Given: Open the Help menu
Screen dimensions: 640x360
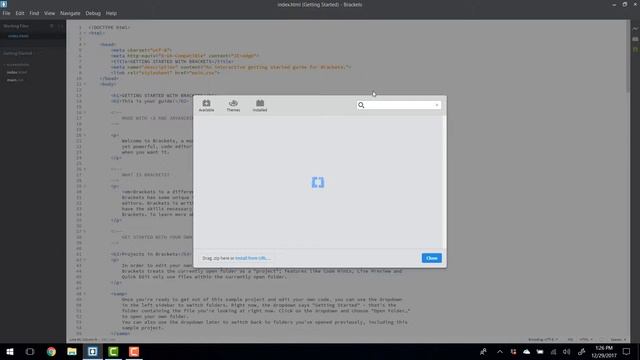Looking at the screenshot, I should pyautogui.click(x=111, y=13).
